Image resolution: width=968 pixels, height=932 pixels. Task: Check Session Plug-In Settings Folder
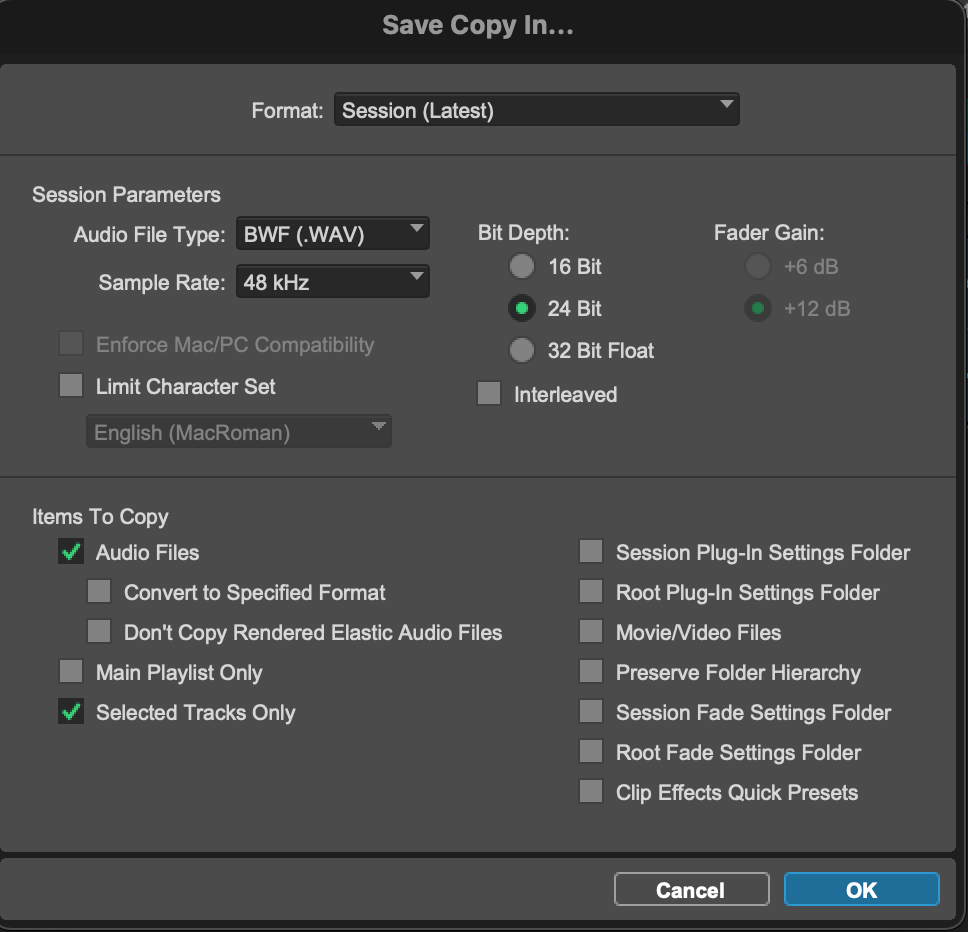click(591, 552)
